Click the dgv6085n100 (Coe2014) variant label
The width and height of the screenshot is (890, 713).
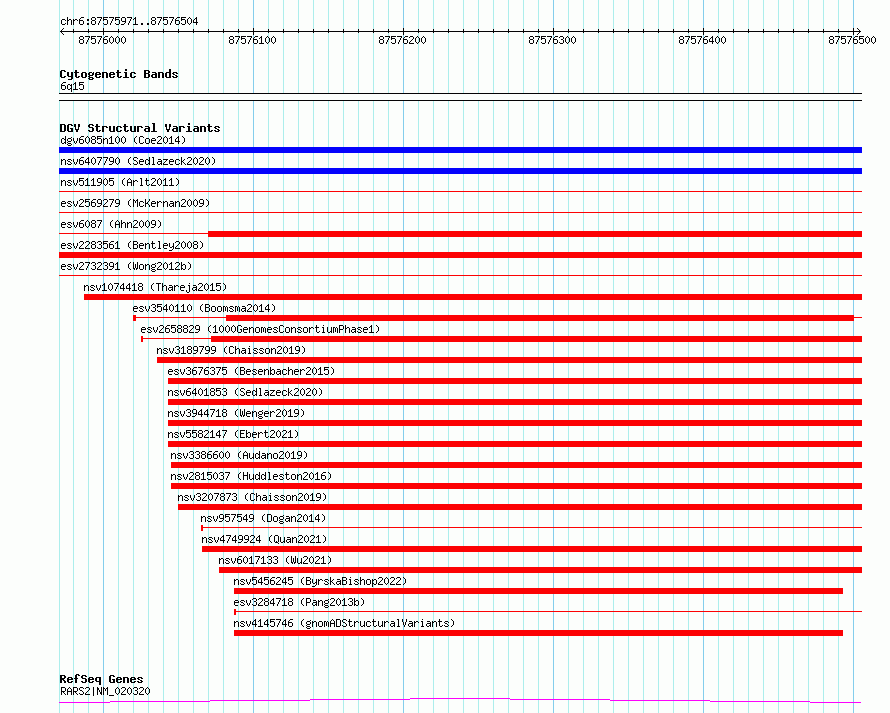click(123, 140)
